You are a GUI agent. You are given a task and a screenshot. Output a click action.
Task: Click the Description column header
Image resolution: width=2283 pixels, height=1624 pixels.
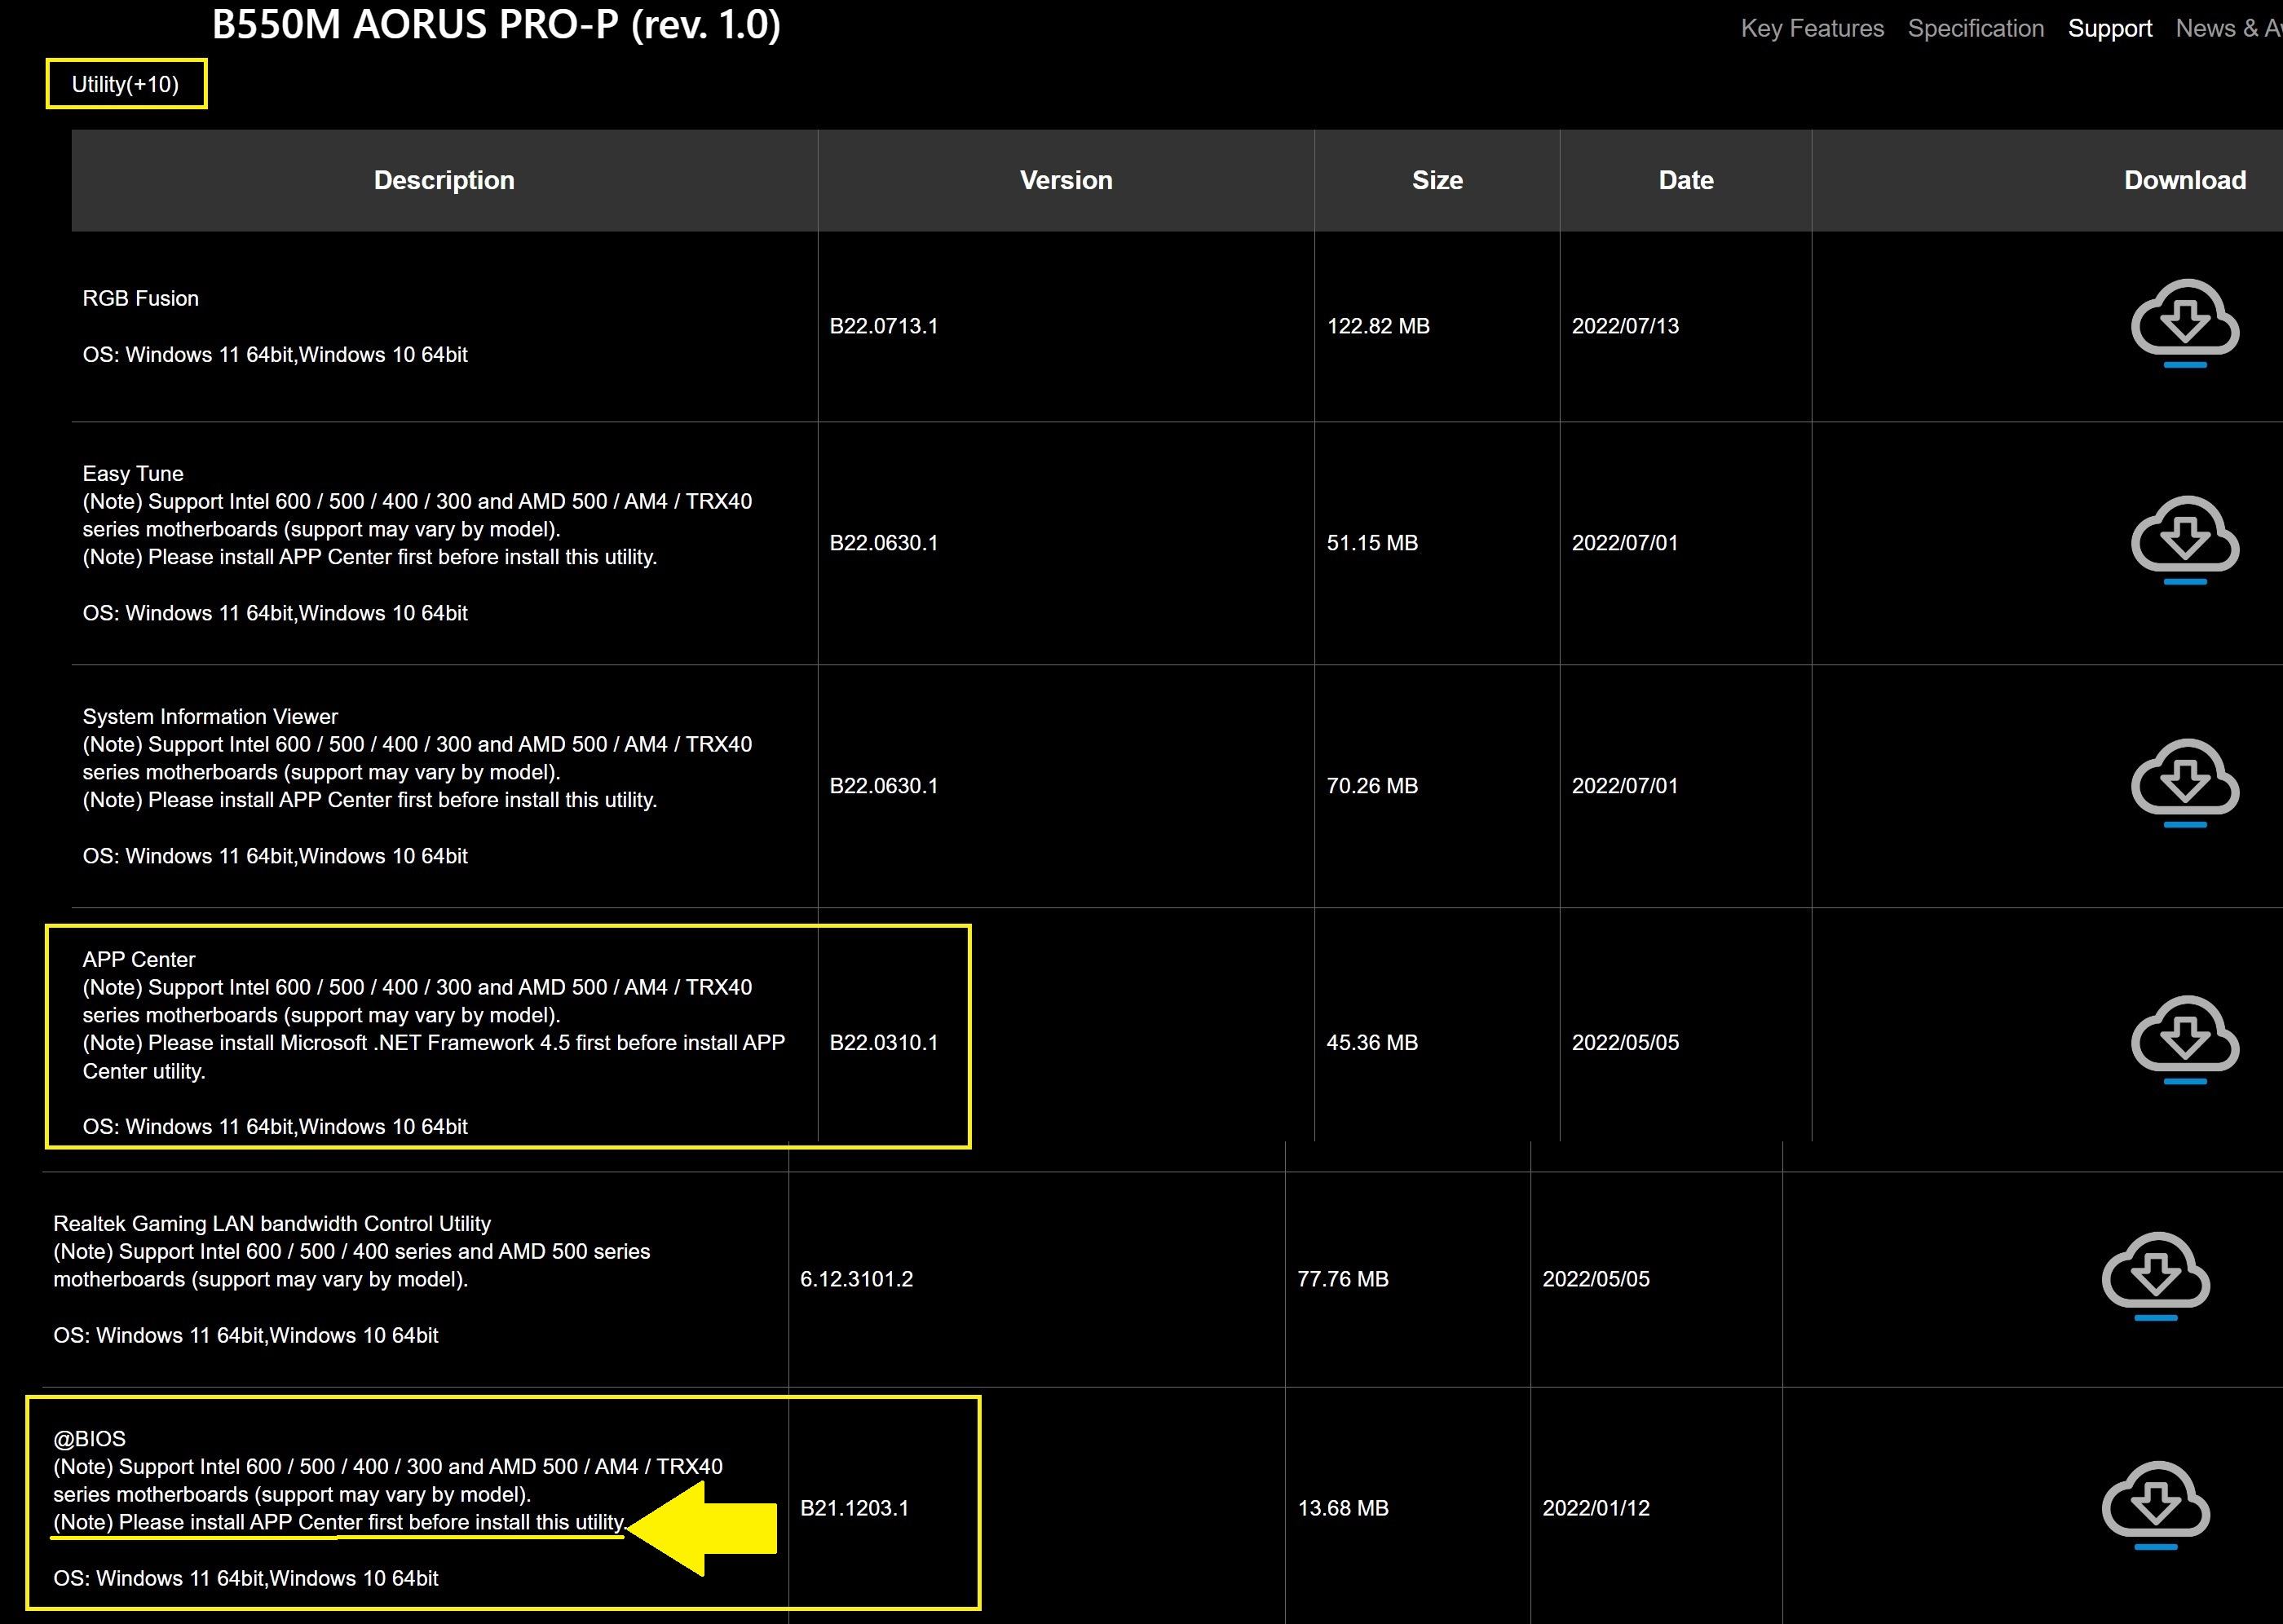click(x=444, y=180)
